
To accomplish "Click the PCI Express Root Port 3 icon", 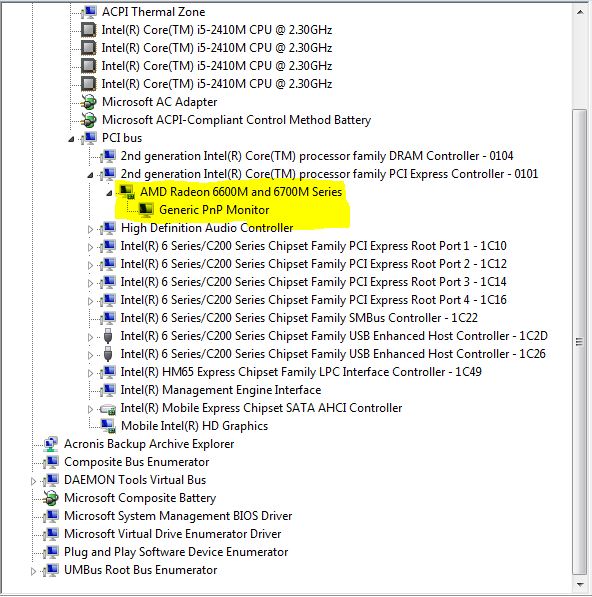I will click(x=108, y=282).
